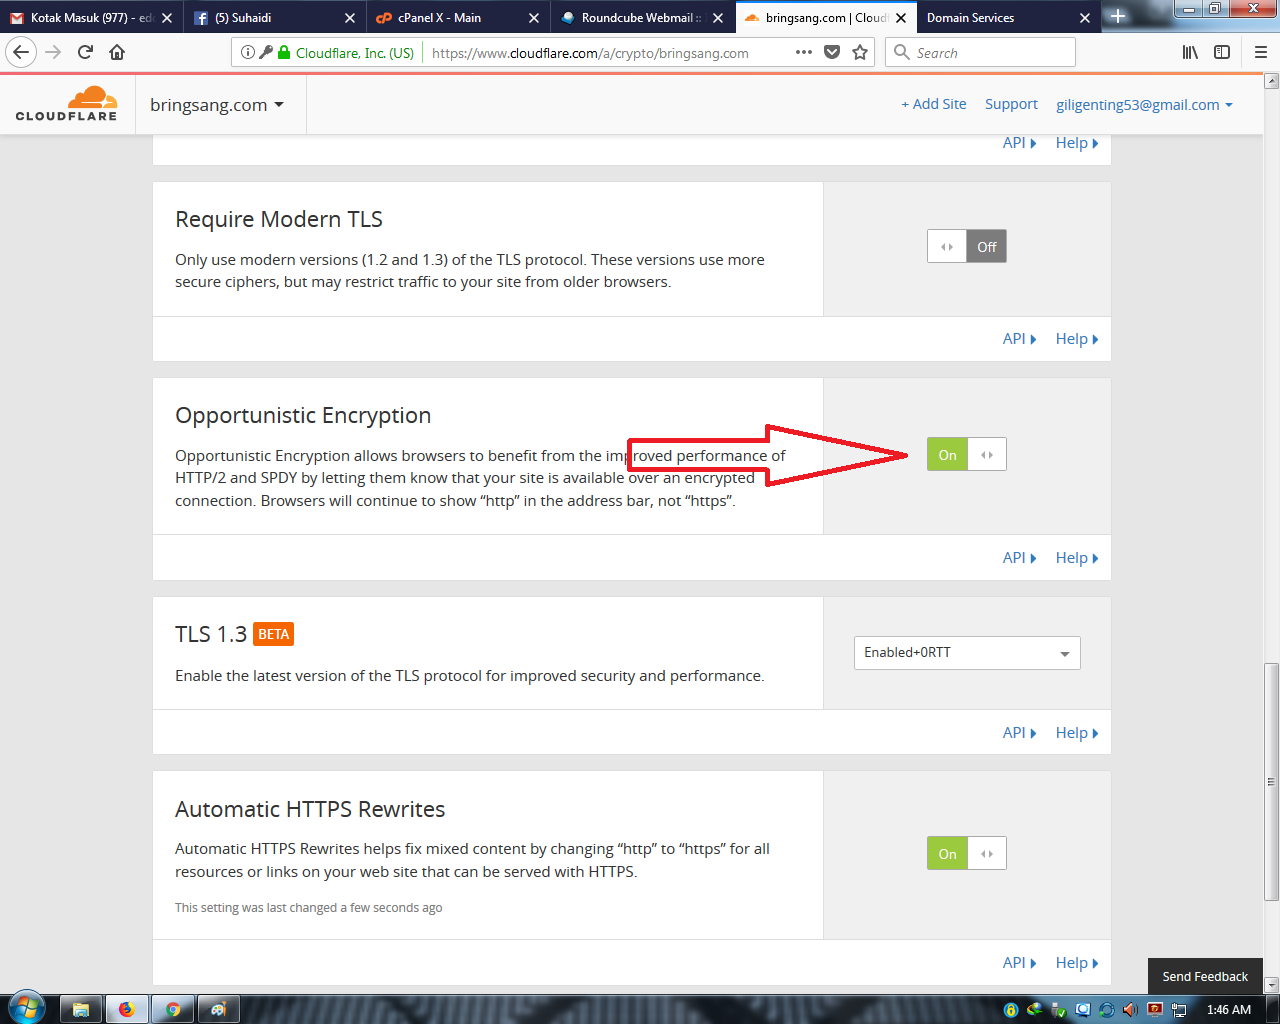Expand API under Require Modern TLS
The image size is (1280, 1024).
coord(1019,339)
